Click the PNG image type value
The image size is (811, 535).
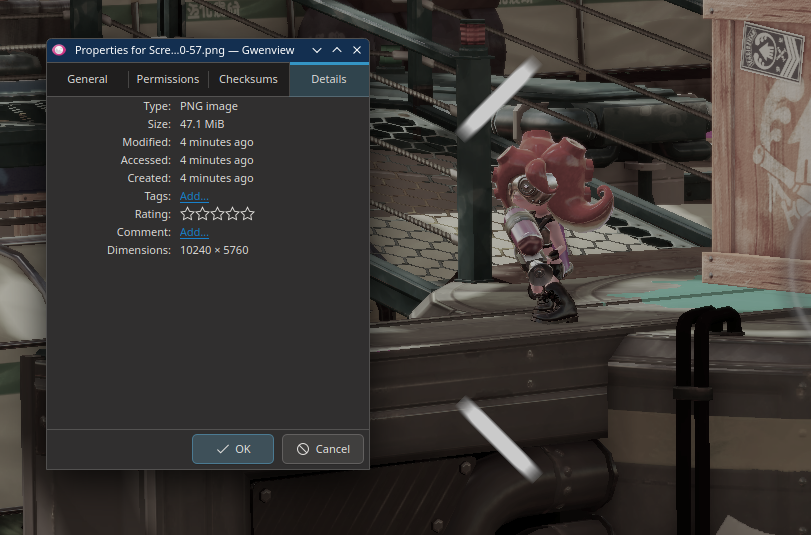click(x=209, y=106)
